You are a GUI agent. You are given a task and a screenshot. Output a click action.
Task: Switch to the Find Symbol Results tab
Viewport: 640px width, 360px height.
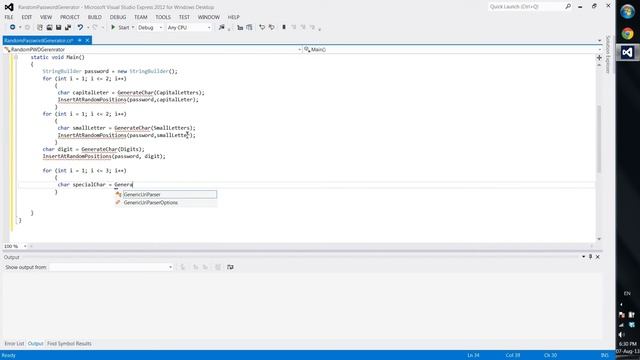[69, 344]
